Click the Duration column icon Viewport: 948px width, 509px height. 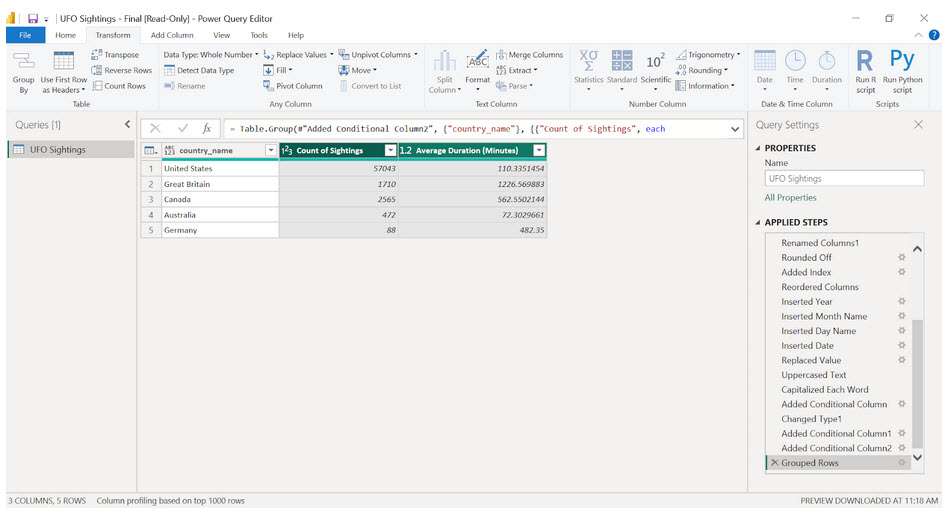coord(826,61)
